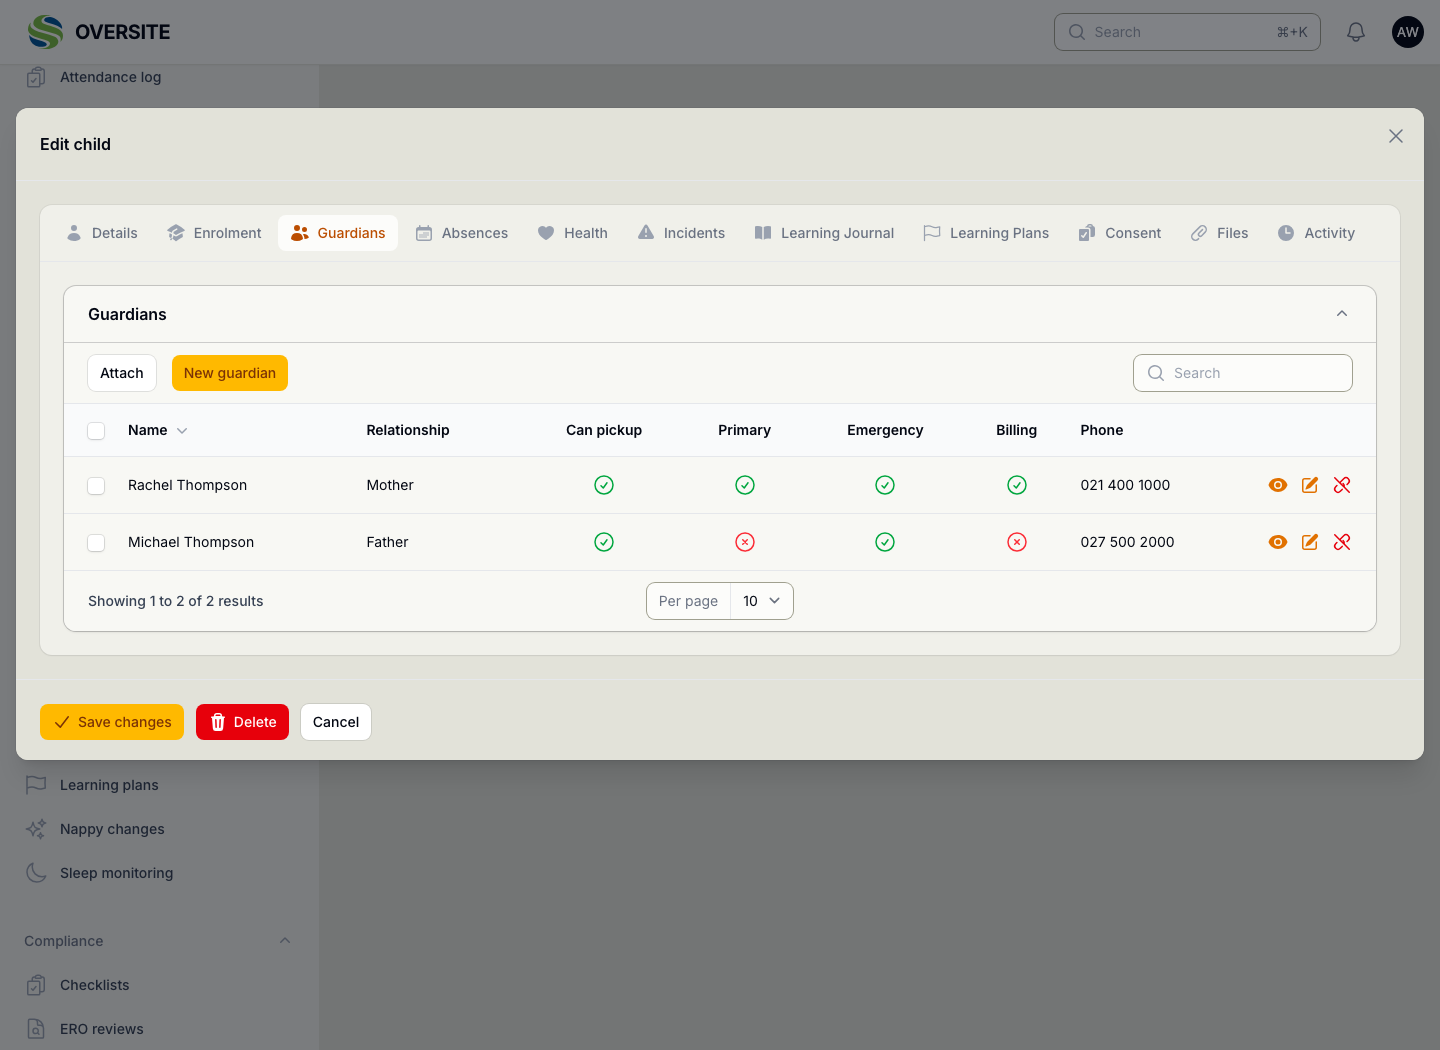This screenshot has width=1440, height=1050.
Task: Click Rachel Thompson can pickup check icon
Action: (x=604, y=485)
